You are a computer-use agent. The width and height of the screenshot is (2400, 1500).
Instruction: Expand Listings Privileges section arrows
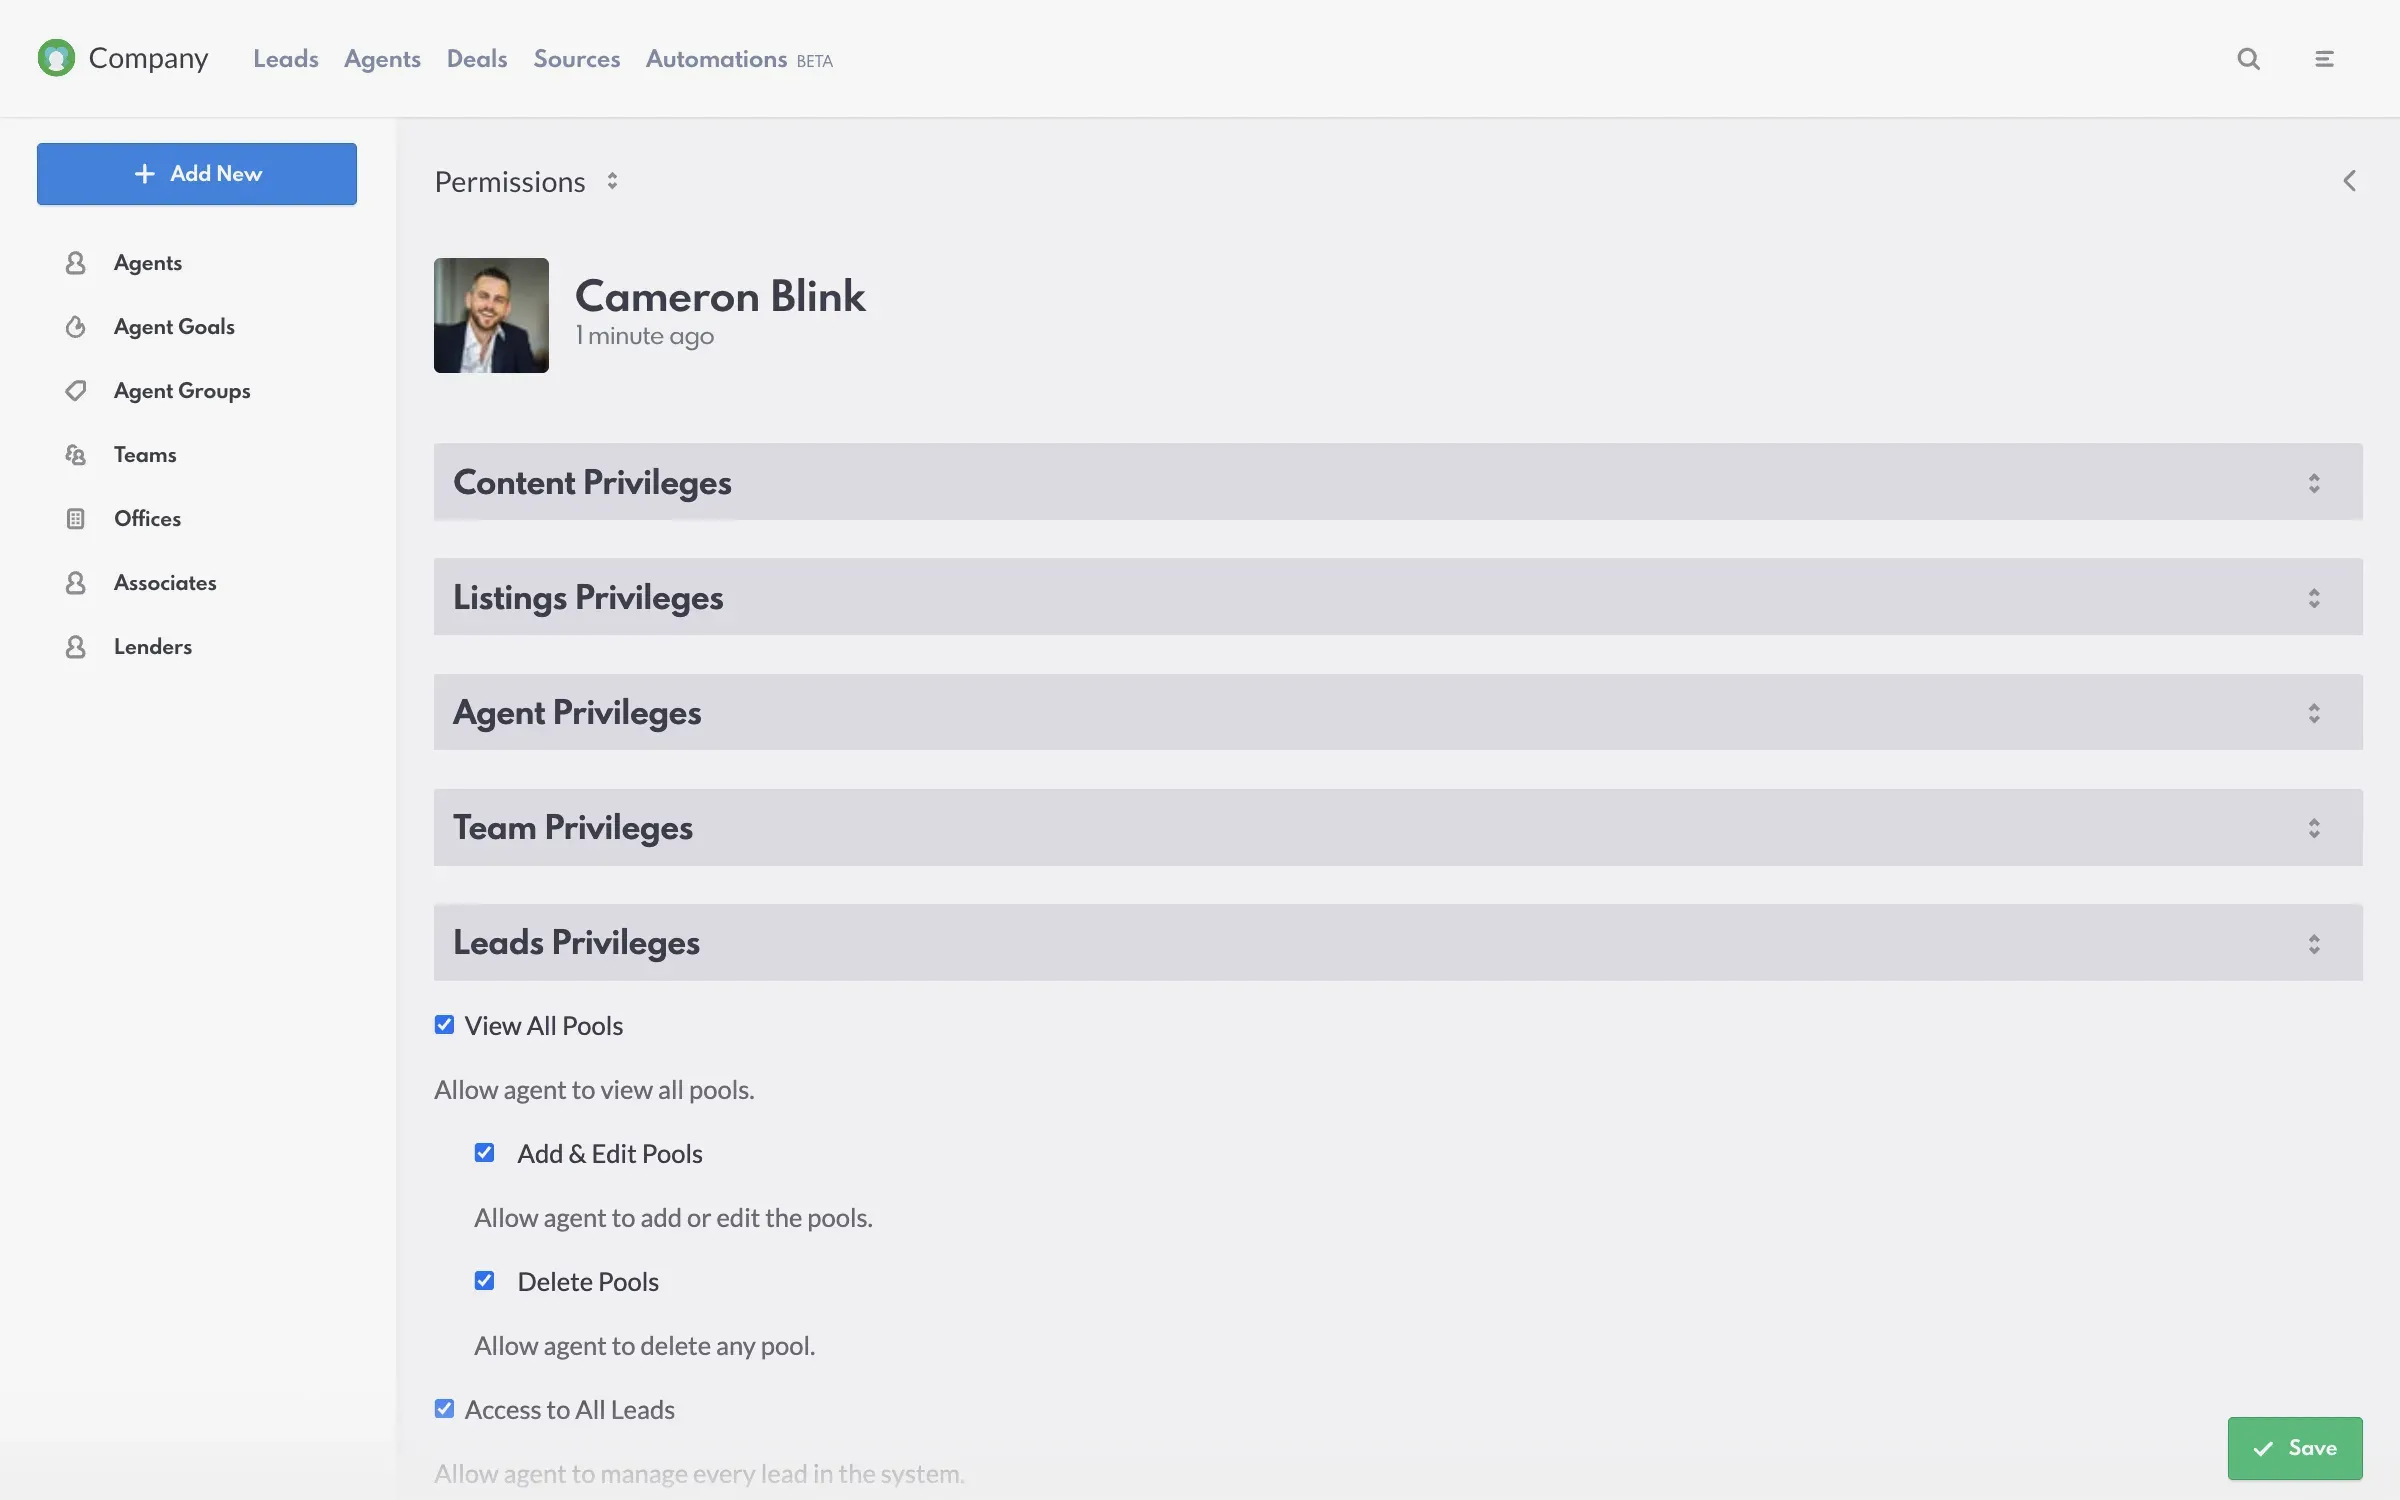point(2314,598)
